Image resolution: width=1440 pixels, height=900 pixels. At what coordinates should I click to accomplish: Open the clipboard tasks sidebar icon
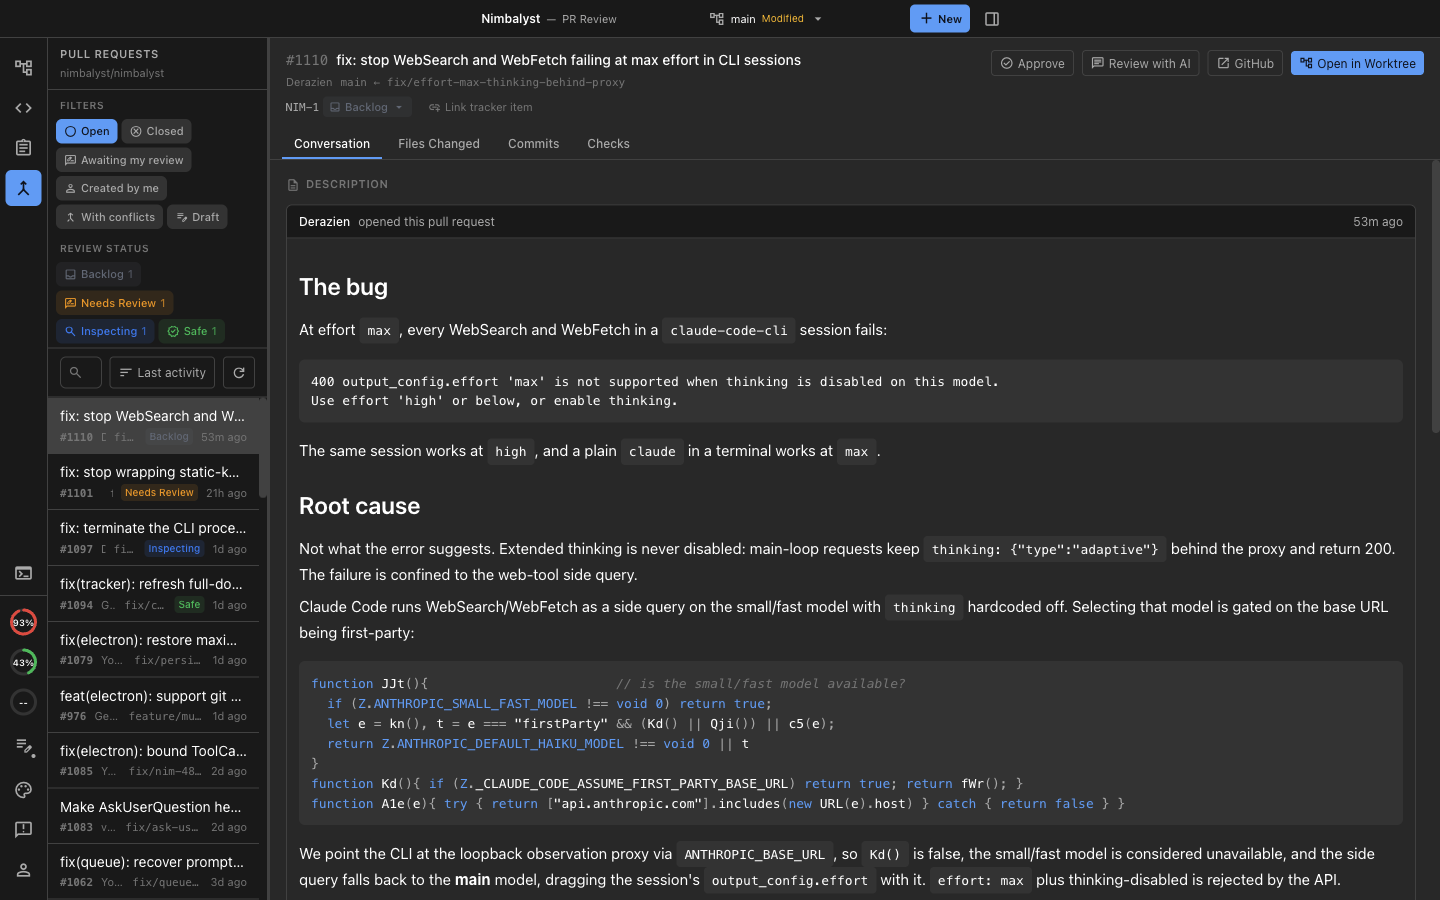coord(23,148)
